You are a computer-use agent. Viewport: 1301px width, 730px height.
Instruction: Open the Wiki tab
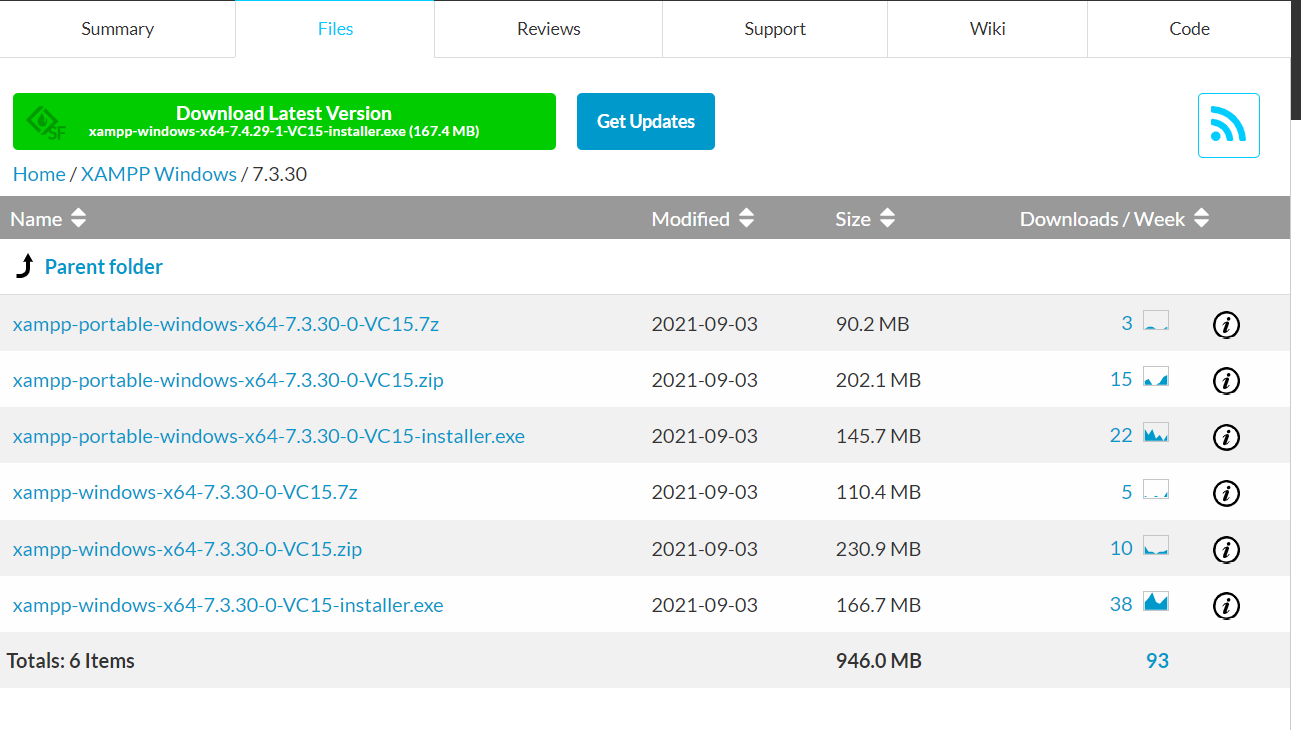click(987, 29)
